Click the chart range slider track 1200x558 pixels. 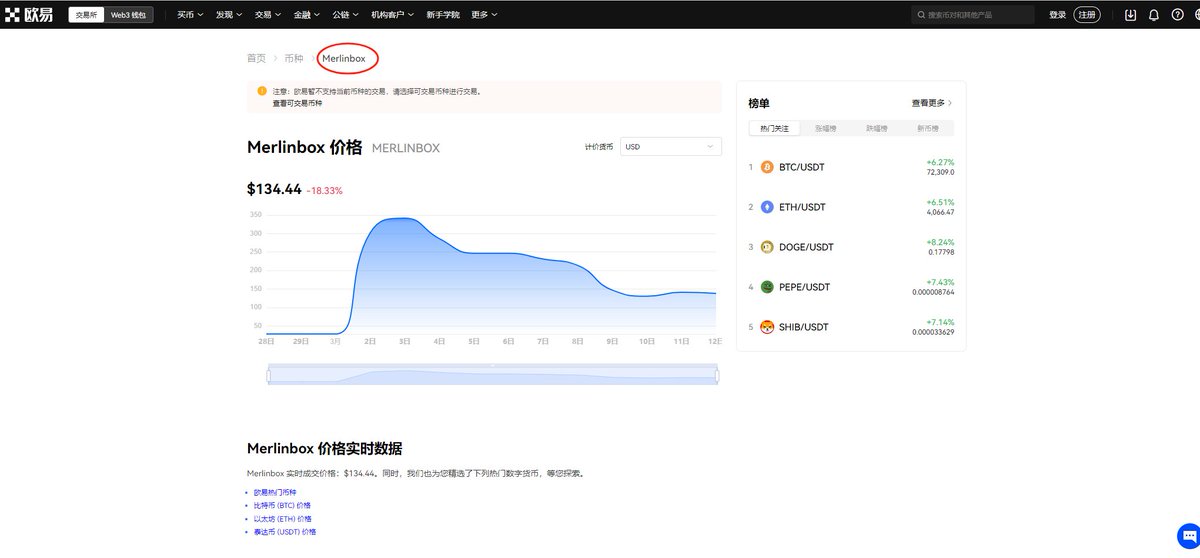tap(492, 375)
